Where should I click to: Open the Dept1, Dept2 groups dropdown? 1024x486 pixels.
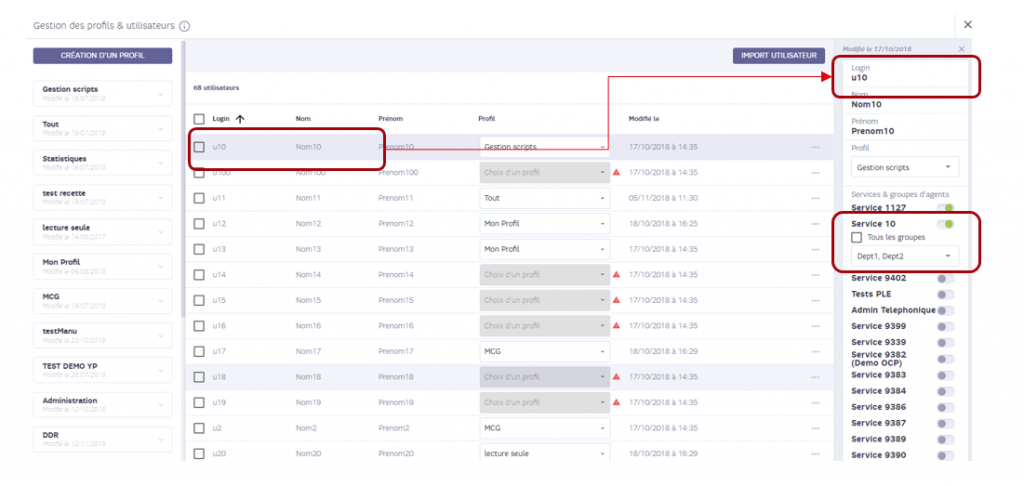(x=905, y=256)
